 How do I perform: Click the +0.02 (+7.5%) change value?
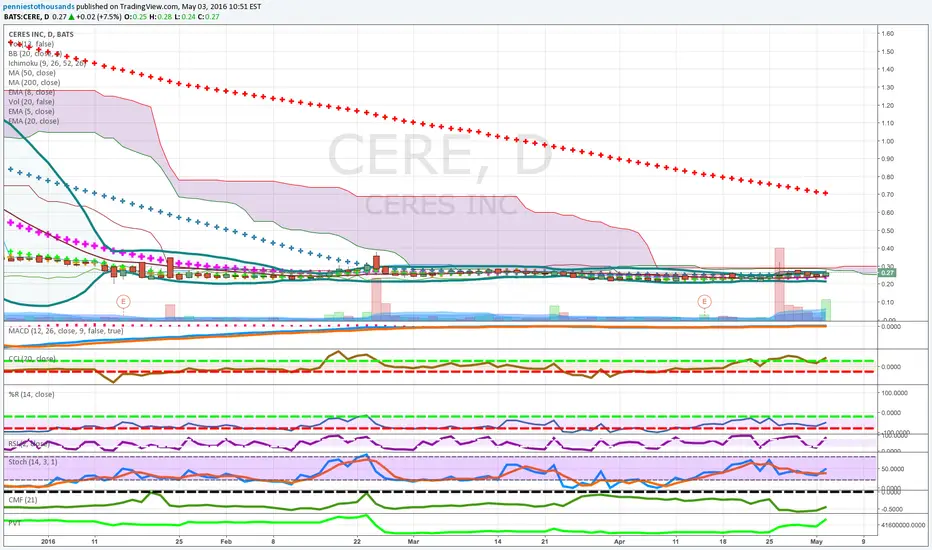point(98,17)
